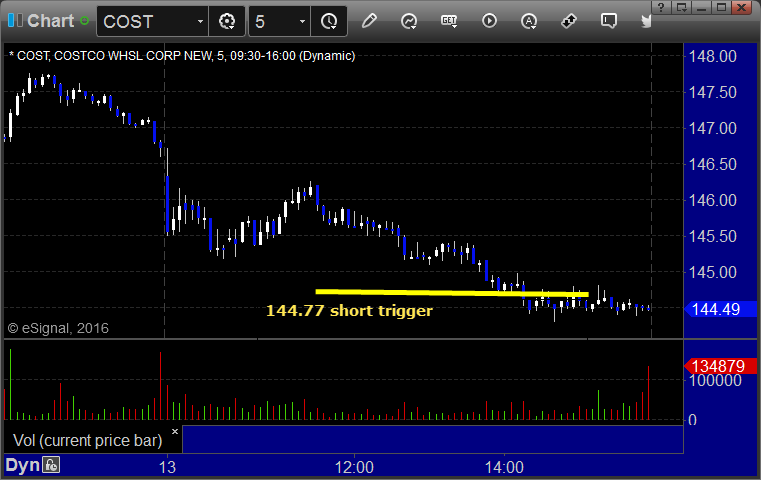The height and width of the screenshot is (480, 761).
Task: Open the chat comment icon
Action: tap(608, 21)
